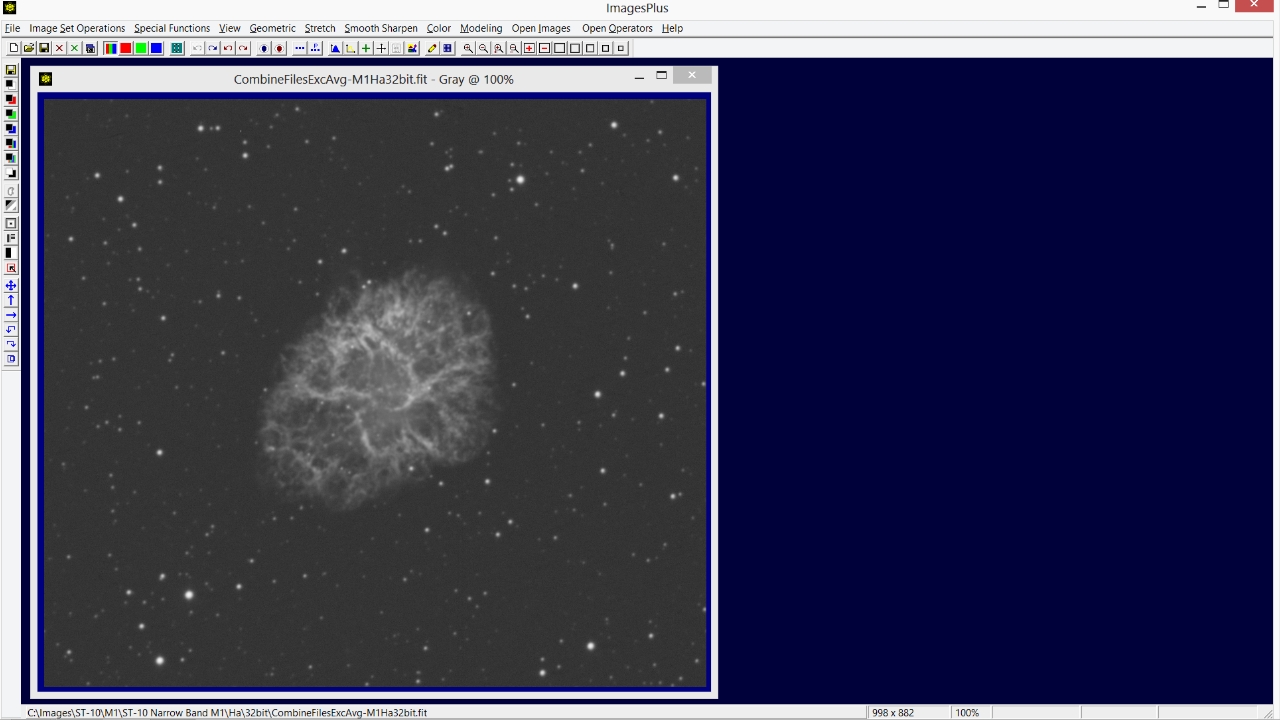Click the blue right arrow sidebar icon
Image resolution: width=1280 pixels, height=720 pixels.
point(11,315)
